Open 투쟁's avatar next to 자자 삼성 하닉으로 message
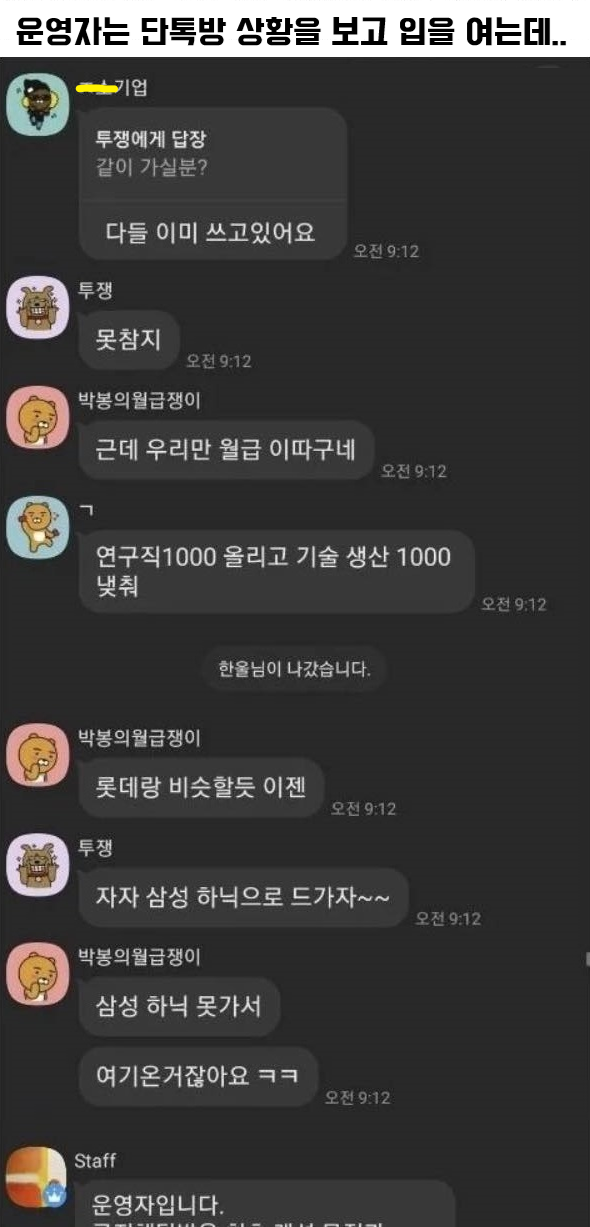This screenshot has width=590, height=1227. click(37, 865)
